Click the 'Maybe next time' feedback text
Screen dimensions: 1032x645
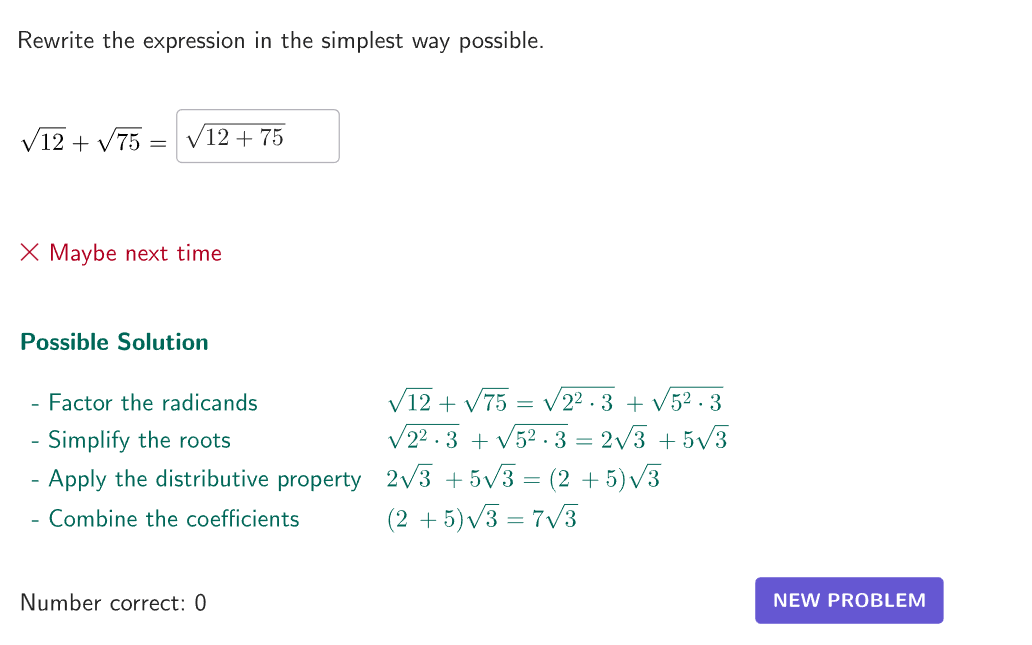point(136,253)
